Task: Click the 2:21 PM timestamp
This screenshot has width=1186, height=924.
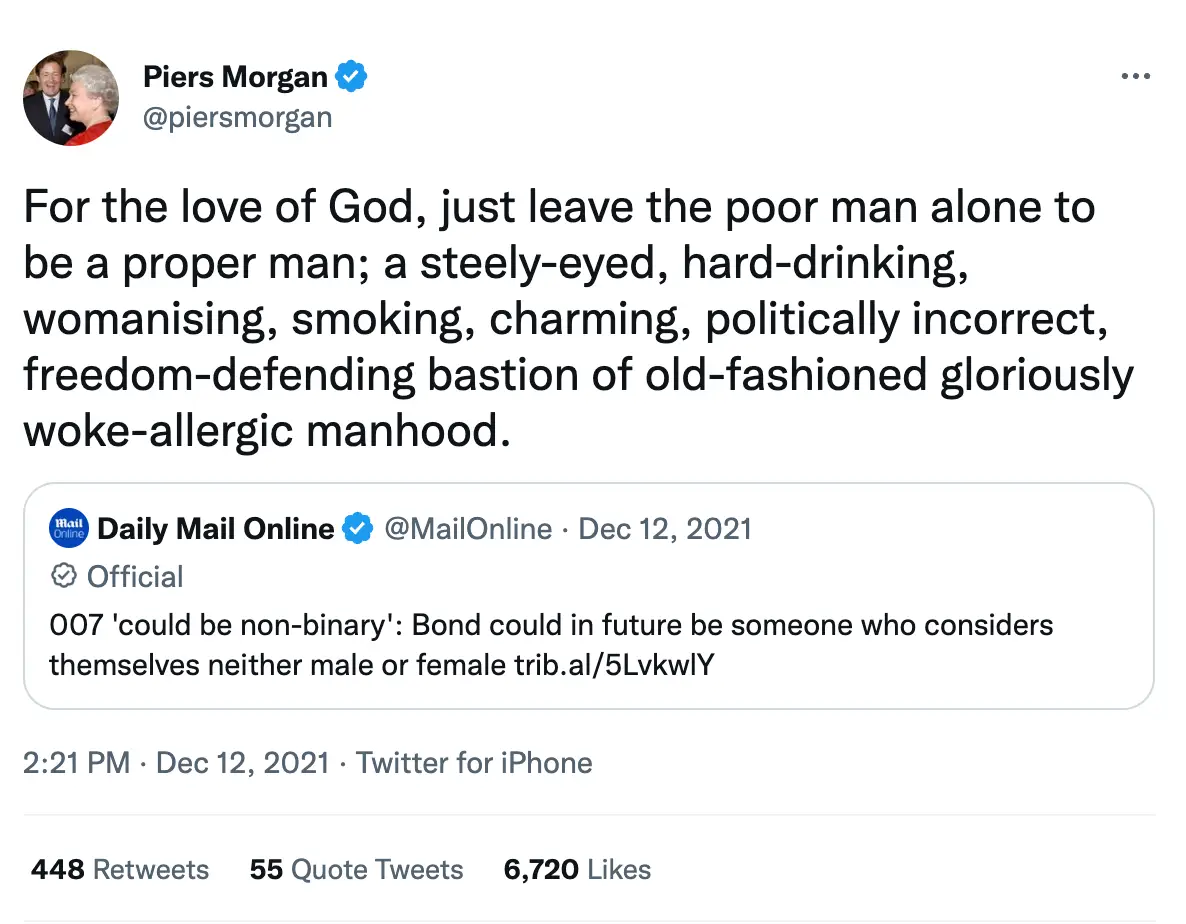Action: coord(75,762)
